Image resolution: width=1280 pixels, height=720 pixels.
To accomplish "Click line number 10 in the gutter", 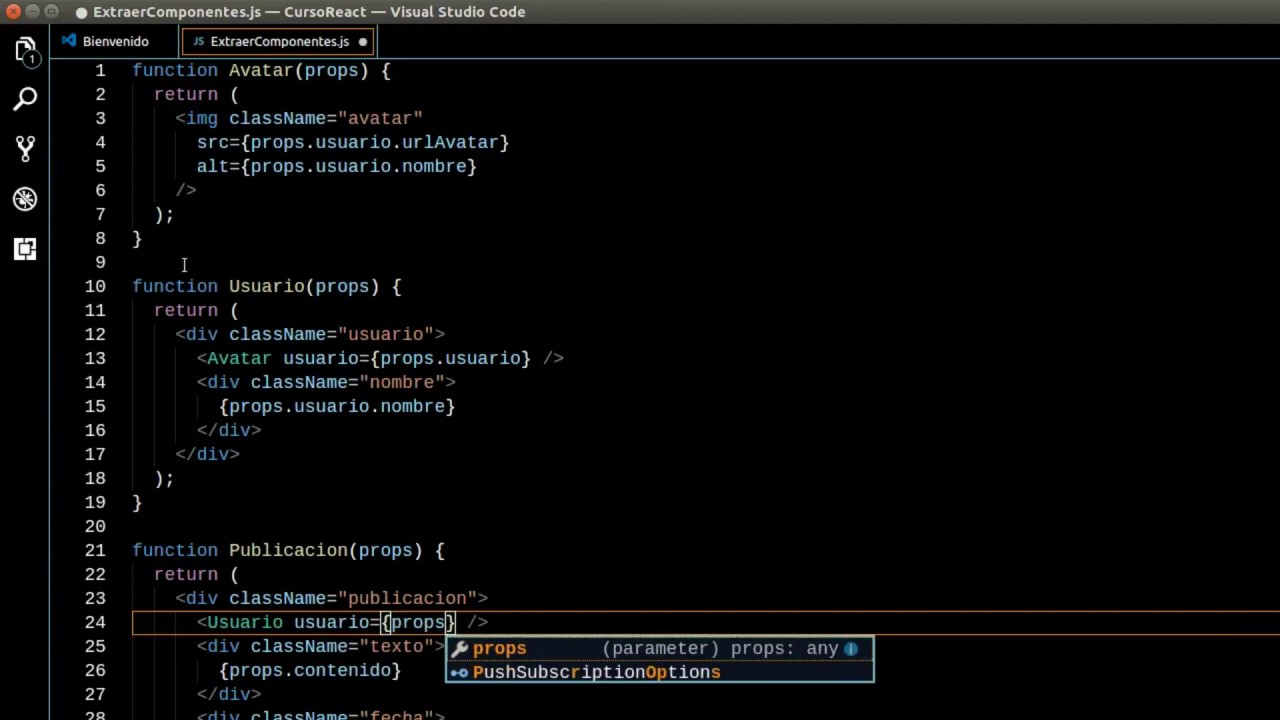I will [x=95, y=286].
